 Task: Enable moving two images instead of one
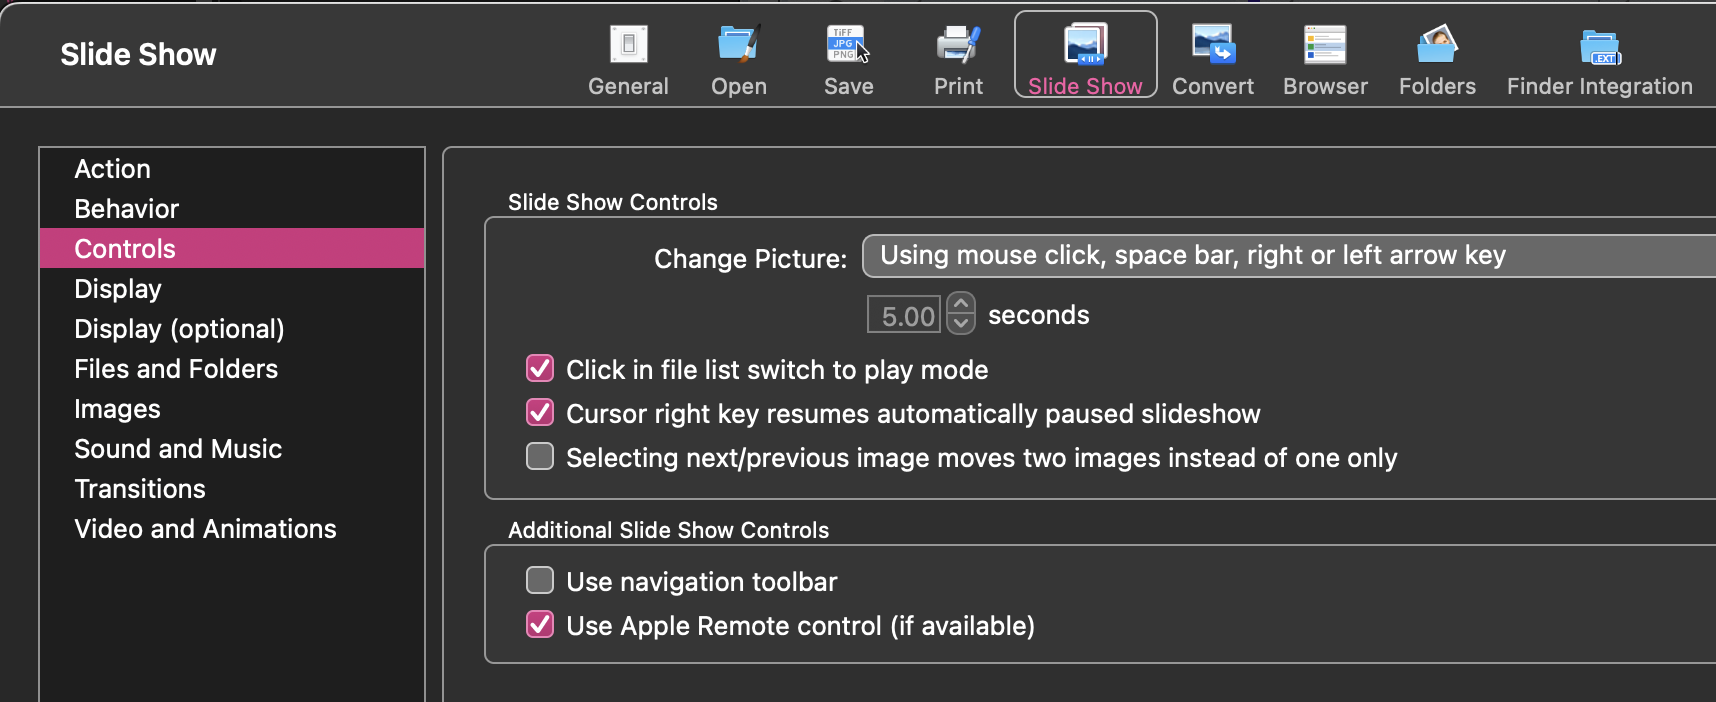[x=540, y=457]
